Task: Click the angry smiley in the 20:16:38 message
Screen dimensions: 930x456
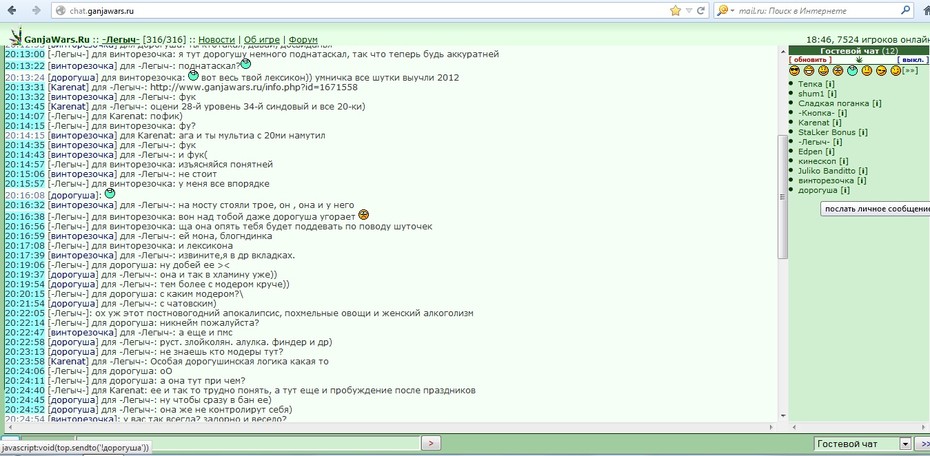Action: 364,214
